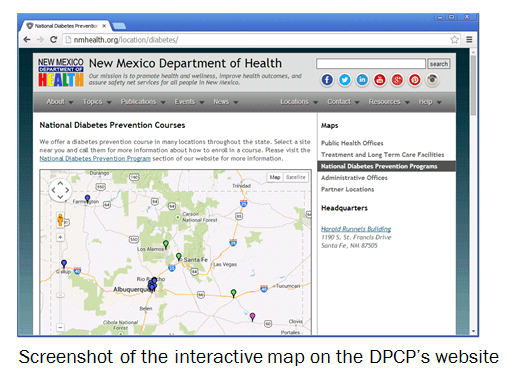Focus the site search text field
Screen dimensions: 513x377
pos(371,64)
